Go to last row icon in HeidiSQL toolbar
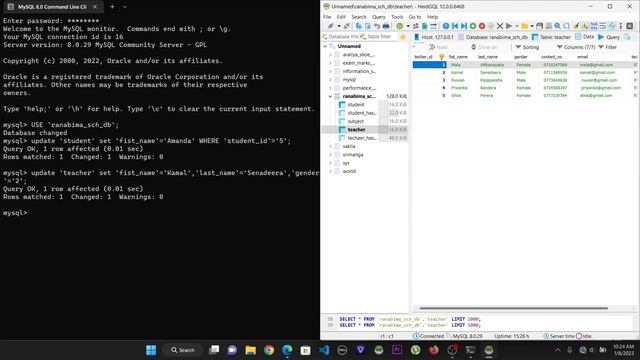Viewport: 640px width, 360px height. tap(464, 26)
